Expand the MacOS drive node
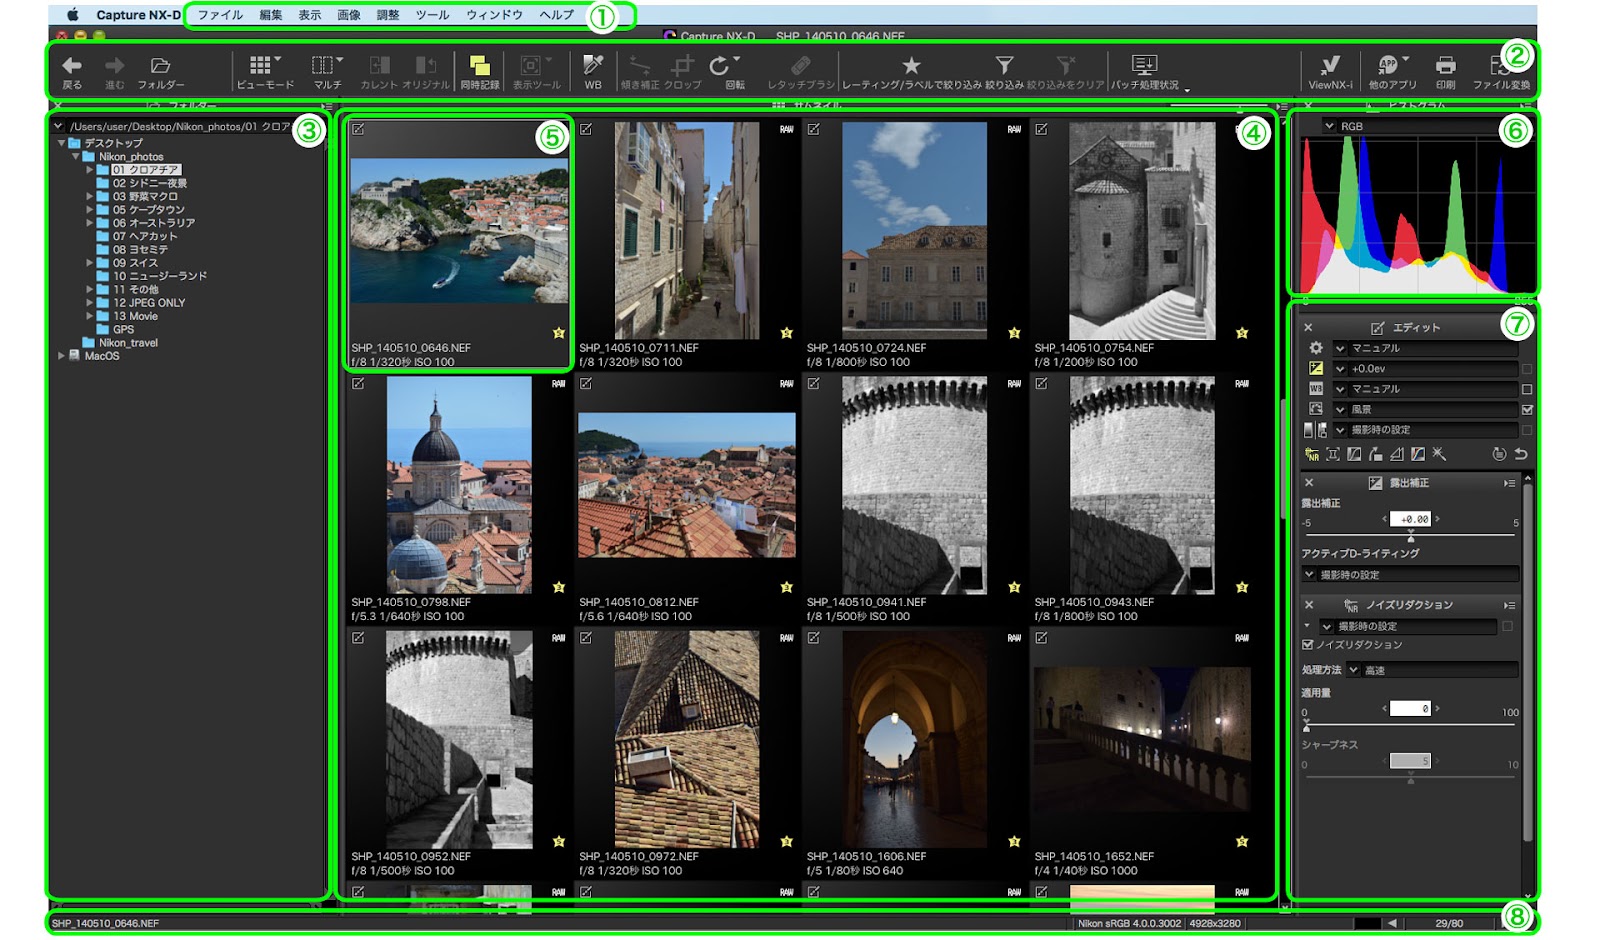The image size is (1600, 940). pos(61,356)
